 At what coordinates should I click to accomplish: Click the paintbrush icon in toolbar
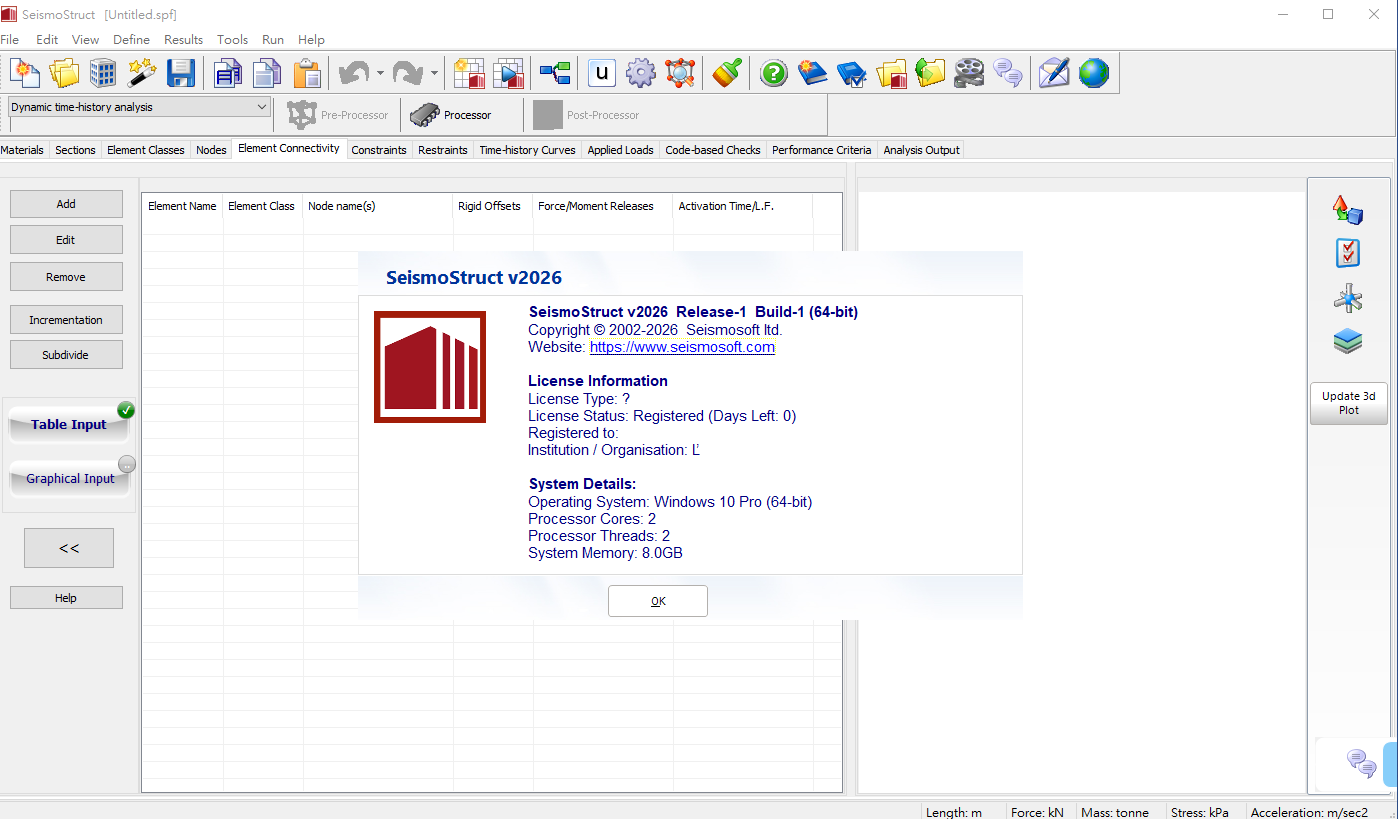[x=727, y=73]
